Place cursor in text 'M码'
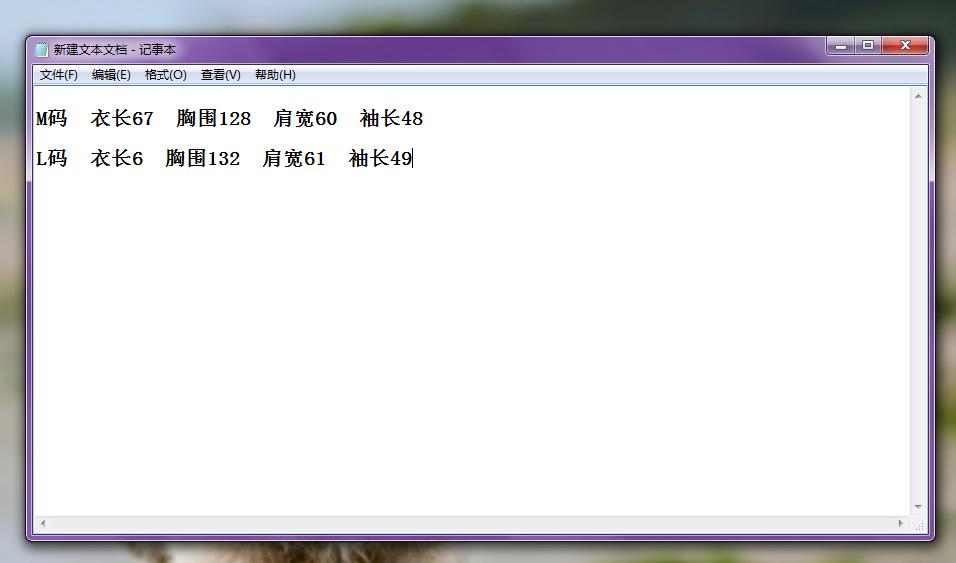 pos(51,118)
